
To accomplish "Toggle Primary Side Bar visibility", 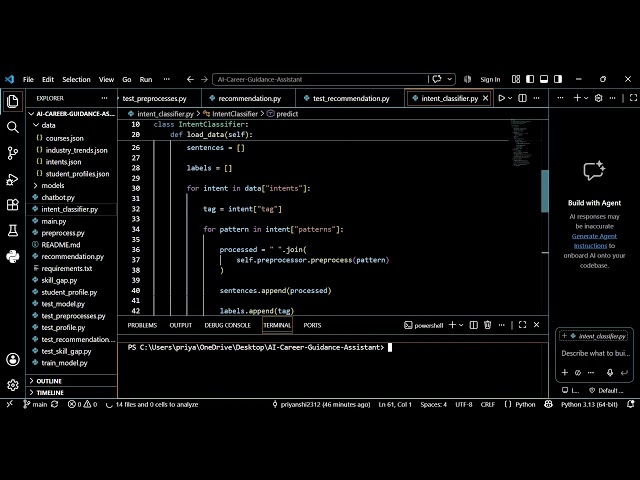I will pyautogui.click(x=530, y=79).
